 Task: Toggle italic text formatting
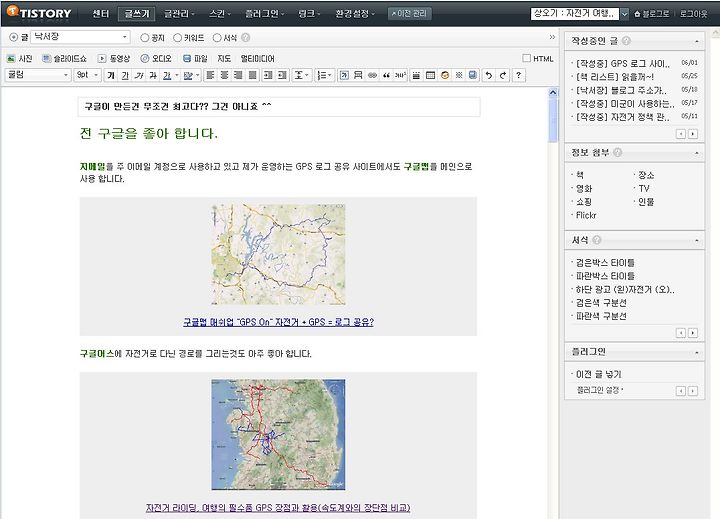click(x=139, y=75)
